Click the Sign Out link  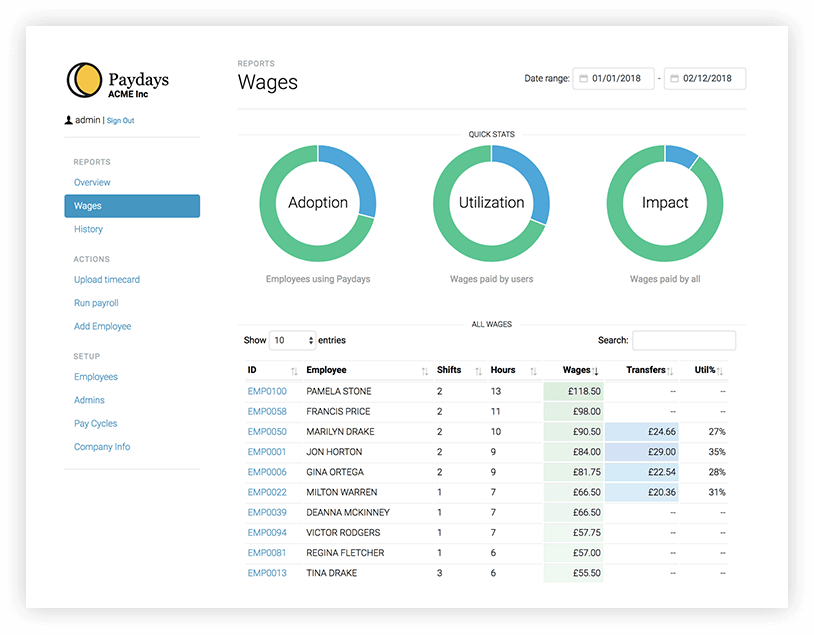tap(120, 120)
